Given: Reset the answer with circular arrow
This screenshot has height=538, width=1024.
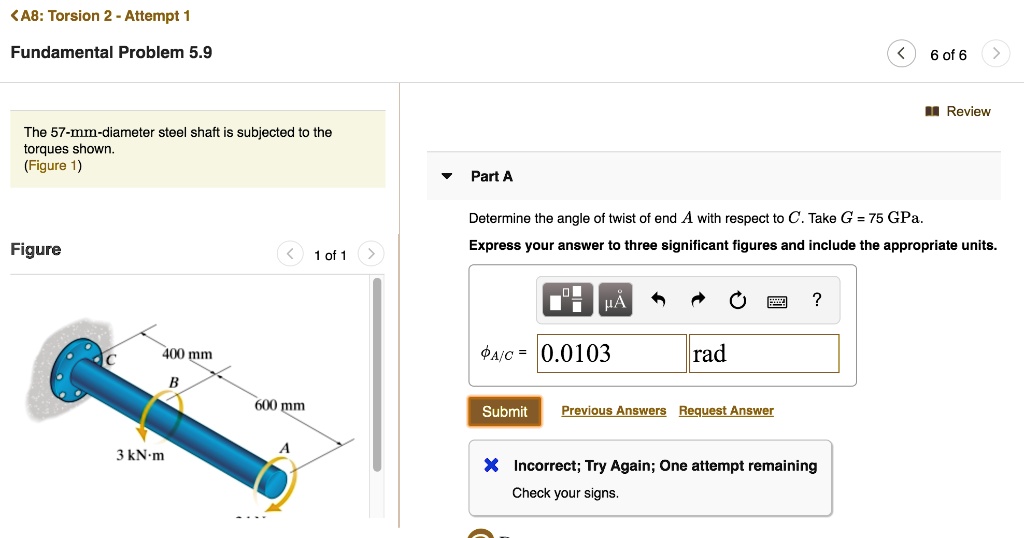Looking at the screenshot, I should click(x=738, y=300).
